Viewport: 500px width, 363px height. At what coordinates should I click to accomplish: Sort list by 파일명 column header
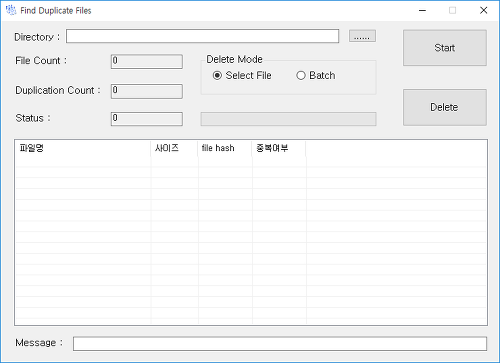(83, 148)
